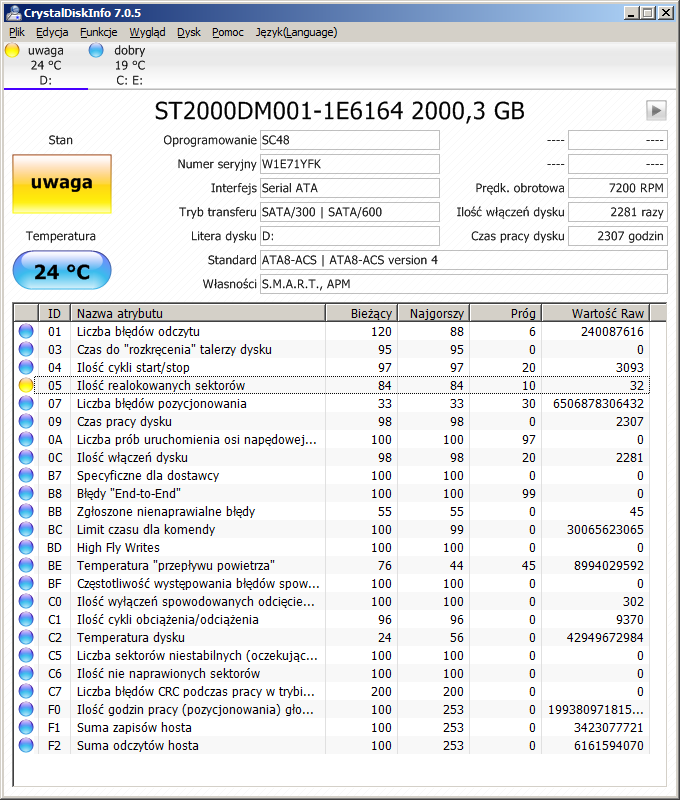This screenshot has width=680, height=800.
Task: Click the Interfejs field Serial ATA
Action: pos(349,188)
